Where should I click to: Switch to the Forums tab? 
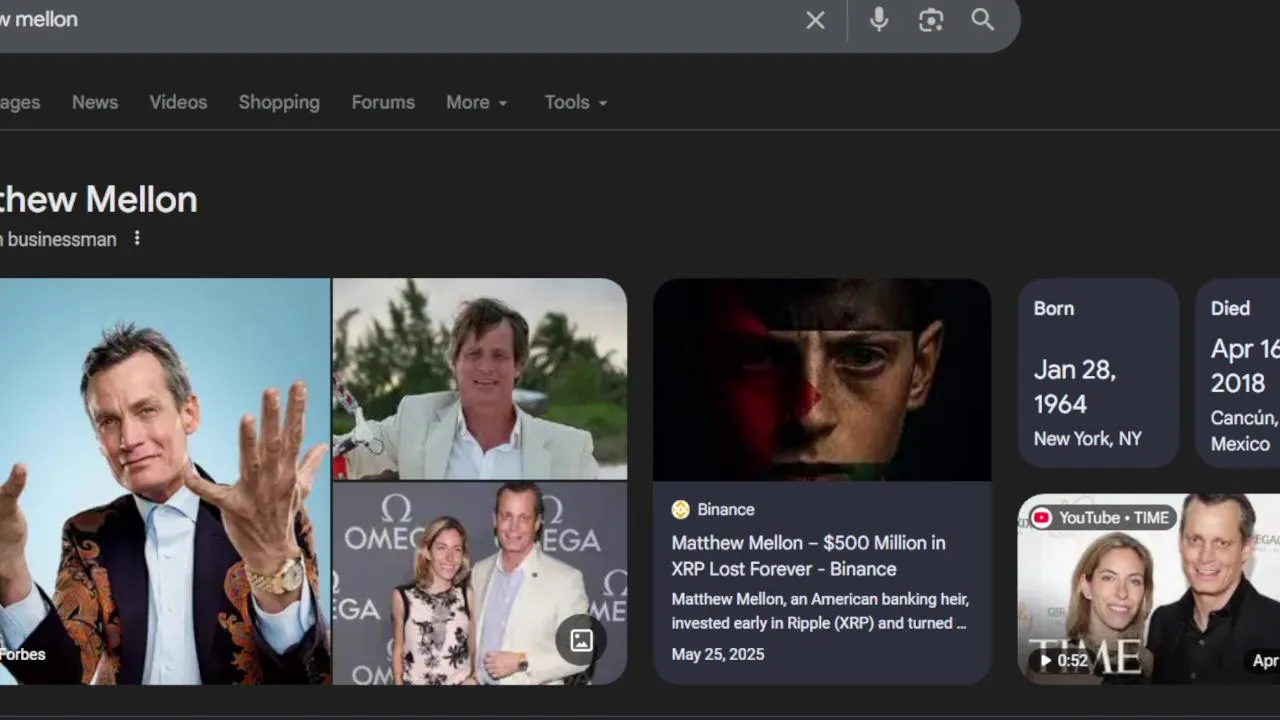click(383, 102)
